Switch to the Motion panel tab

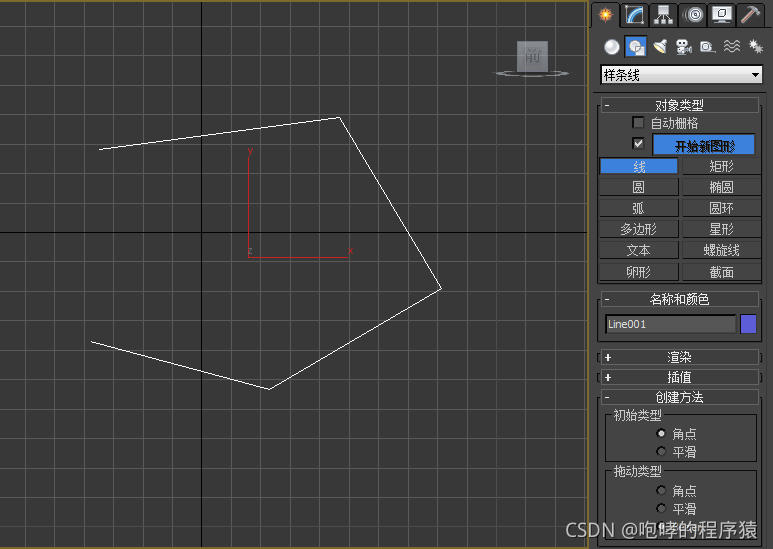(x=692, y=15)
